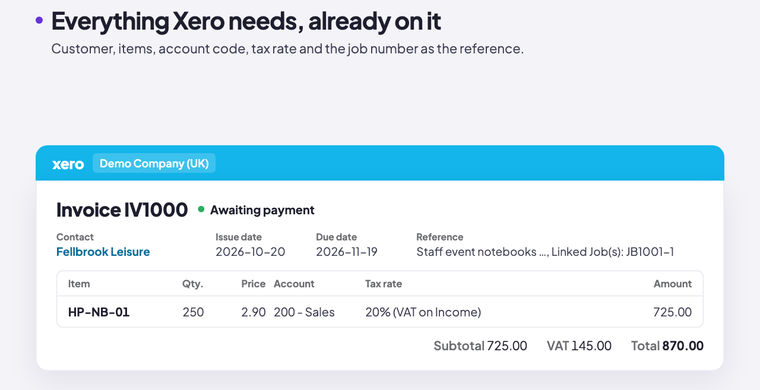Click the reference text with Linked Job JB1001-1
Screen dimensions: 760x390
(x=545, y=252)
